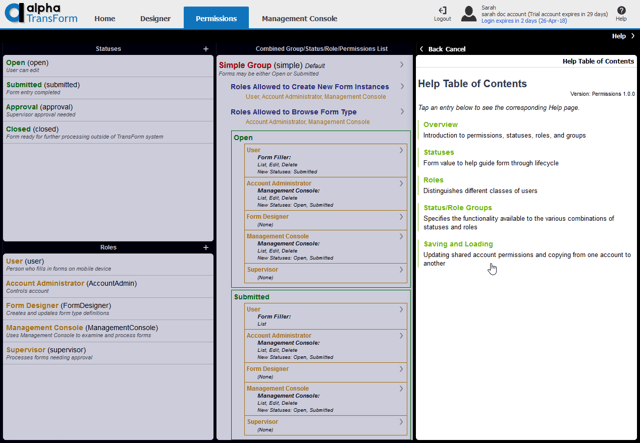Open Help via question mark icon
The height and width of the screenshot is (443, 640).
click(621, 10)
